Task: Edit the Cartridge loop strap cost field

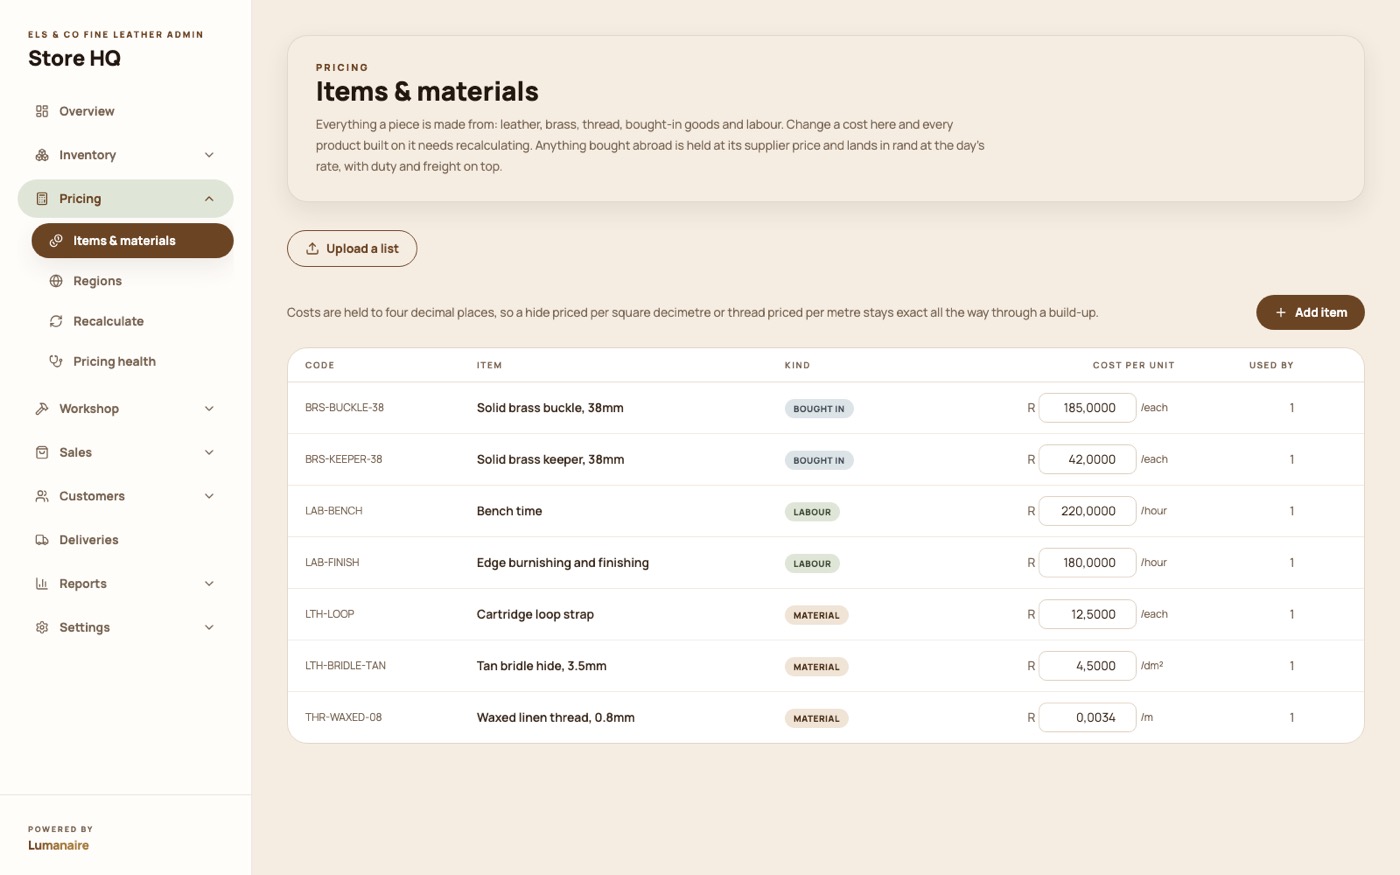Action: (x=1087, y=614)
